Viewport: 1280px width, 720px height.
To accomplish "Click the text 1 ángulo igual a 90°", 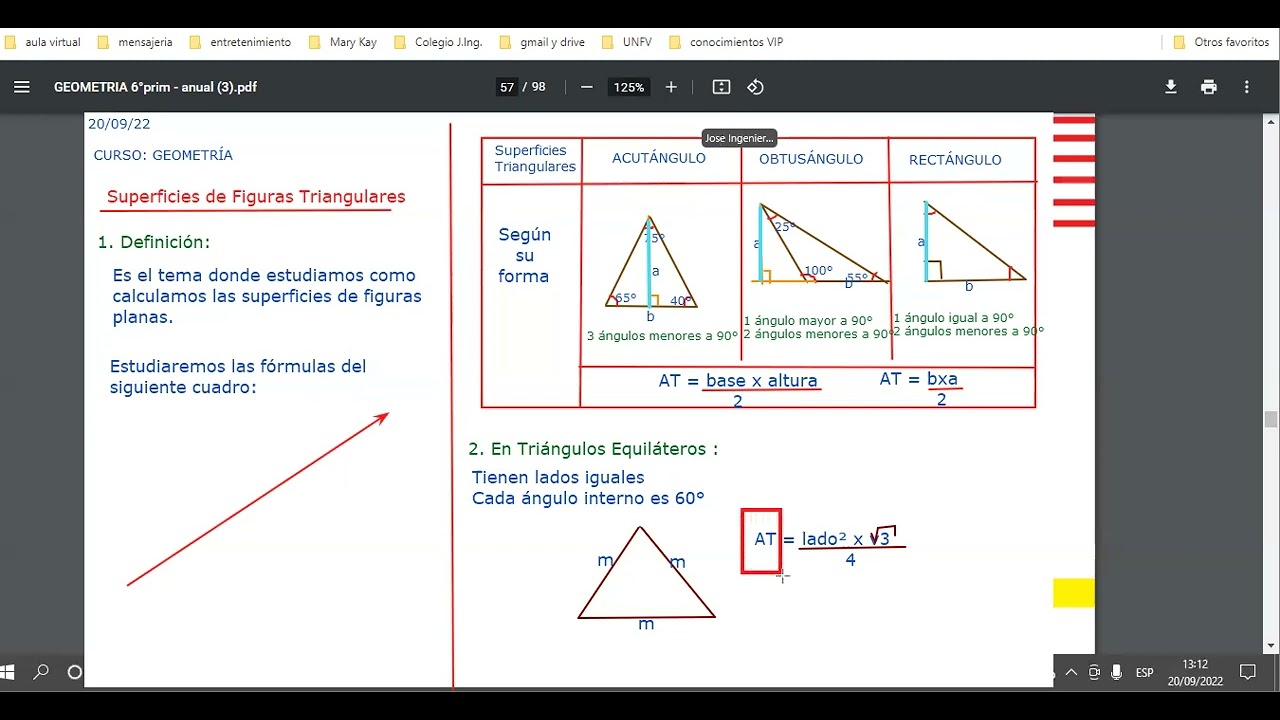I will [x=953, y=318].
